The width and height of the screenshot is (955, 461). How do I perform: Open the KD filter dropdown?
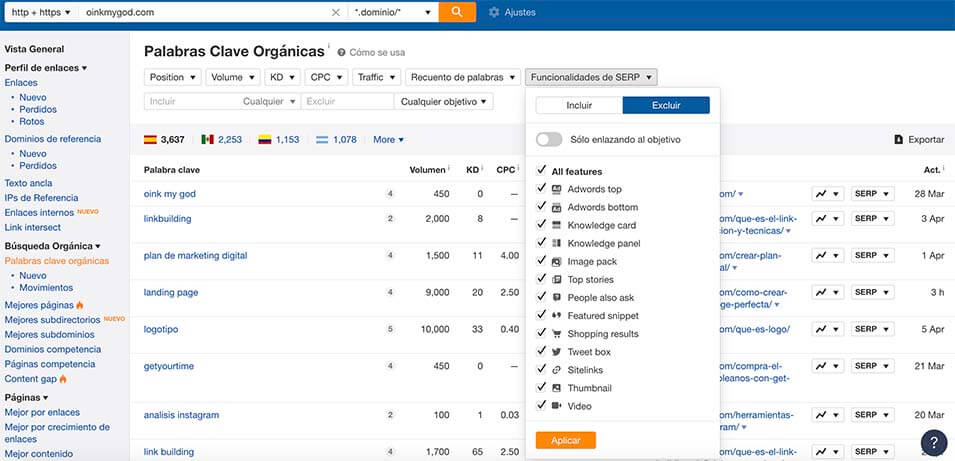[283, 77]
